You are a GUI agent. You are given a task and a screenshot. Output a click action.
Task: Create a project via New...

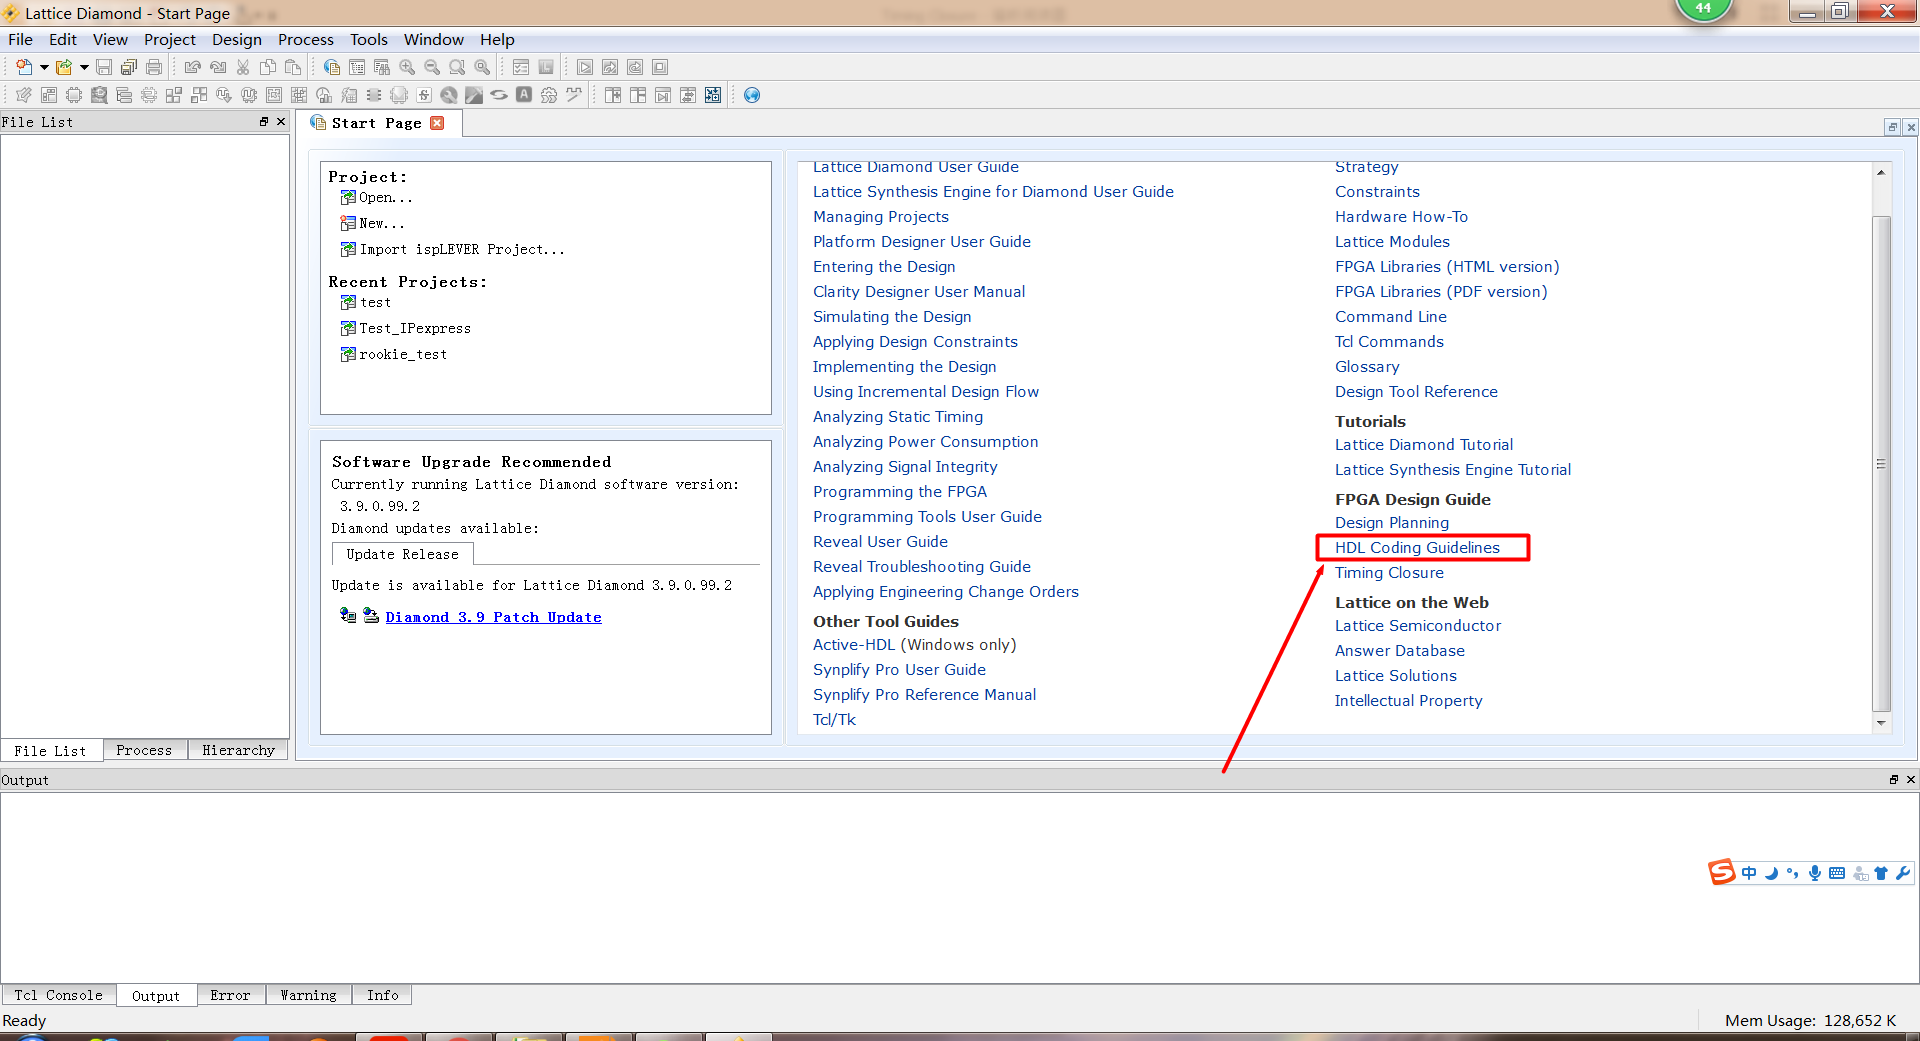click(x=373, y=223)
